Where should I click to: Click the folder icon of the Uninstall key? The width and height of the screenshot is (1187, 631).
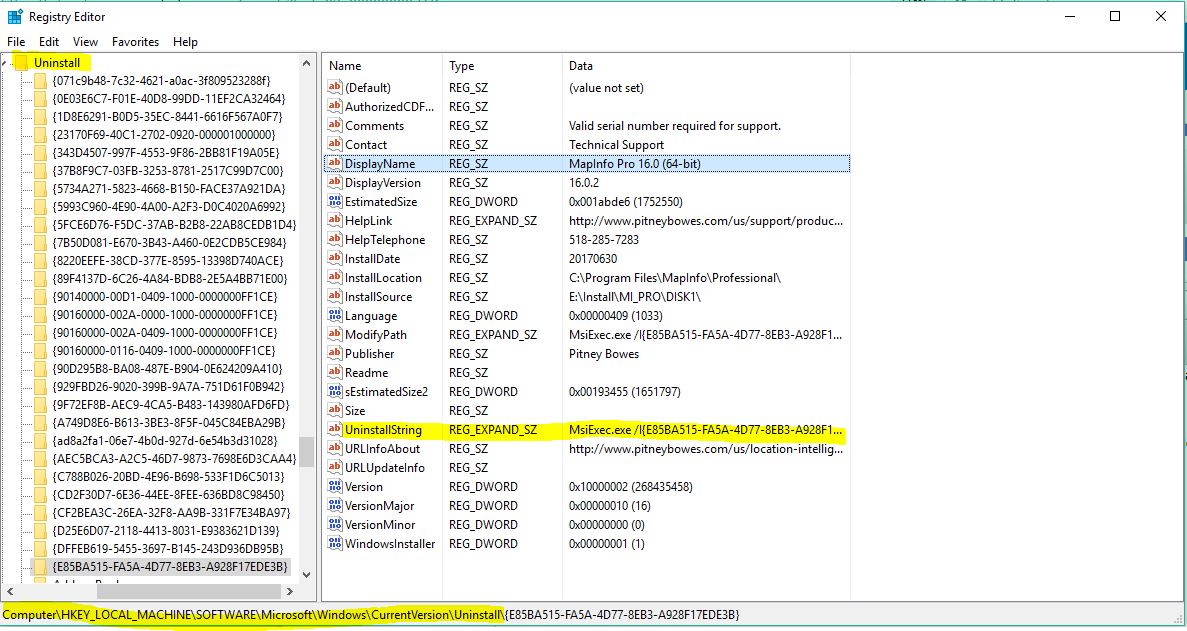[23, 62]
